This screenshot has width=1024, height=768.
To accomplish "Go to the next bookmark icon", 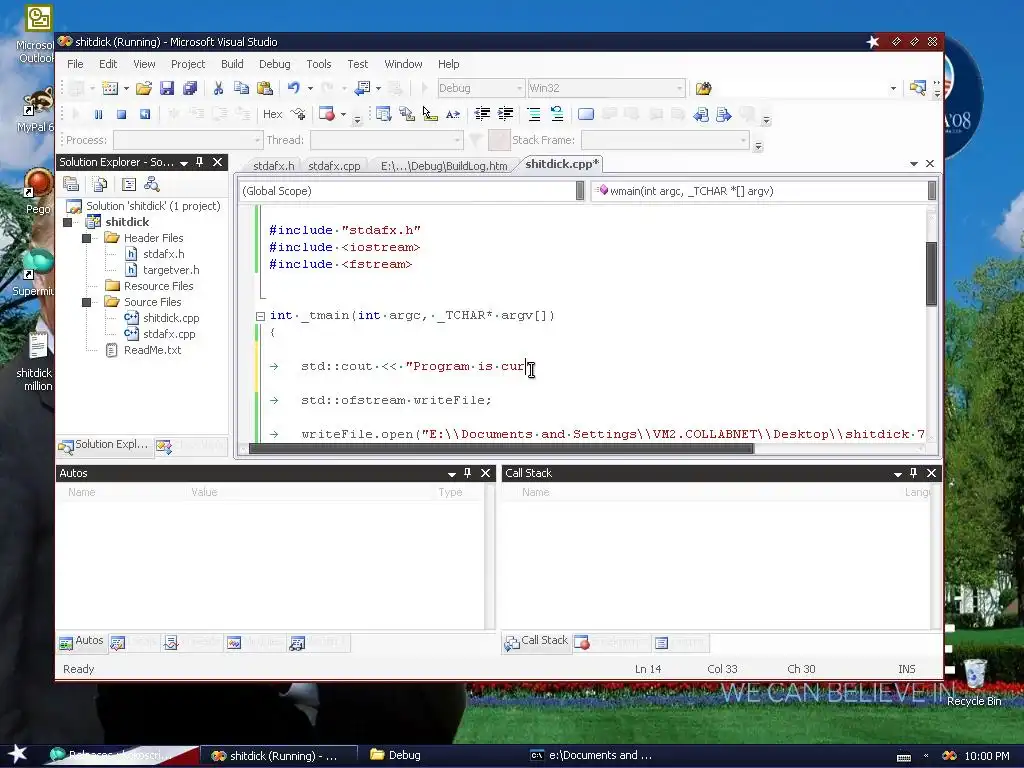I will (724, 114).
